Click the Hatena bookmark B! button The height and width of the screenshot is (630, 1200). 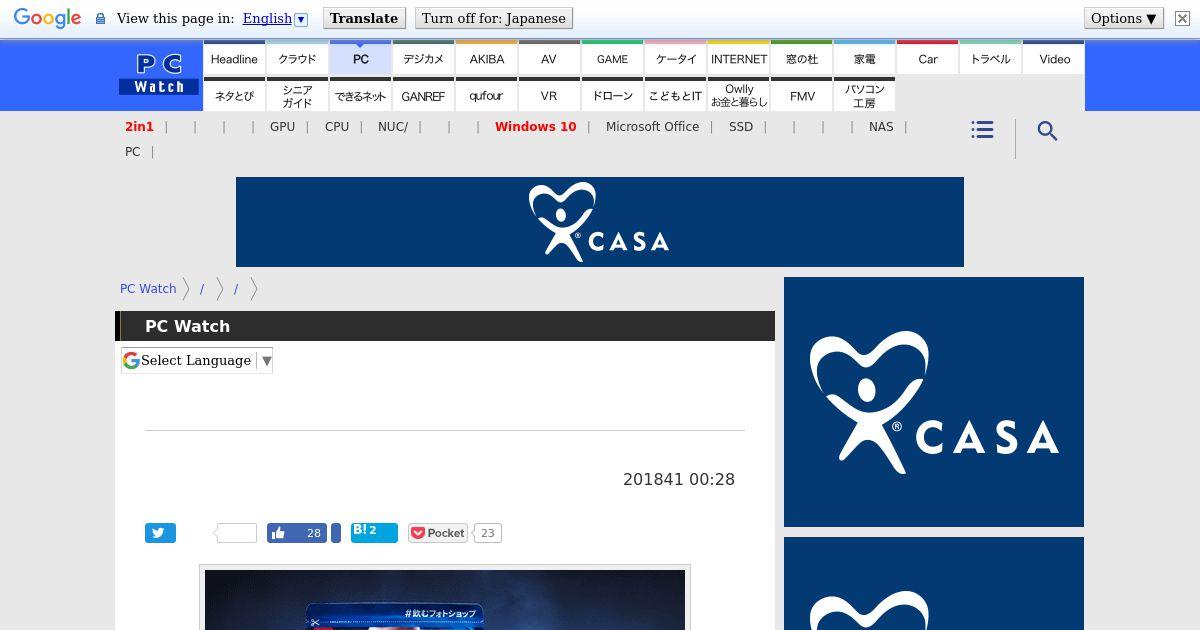coord(374,532)
